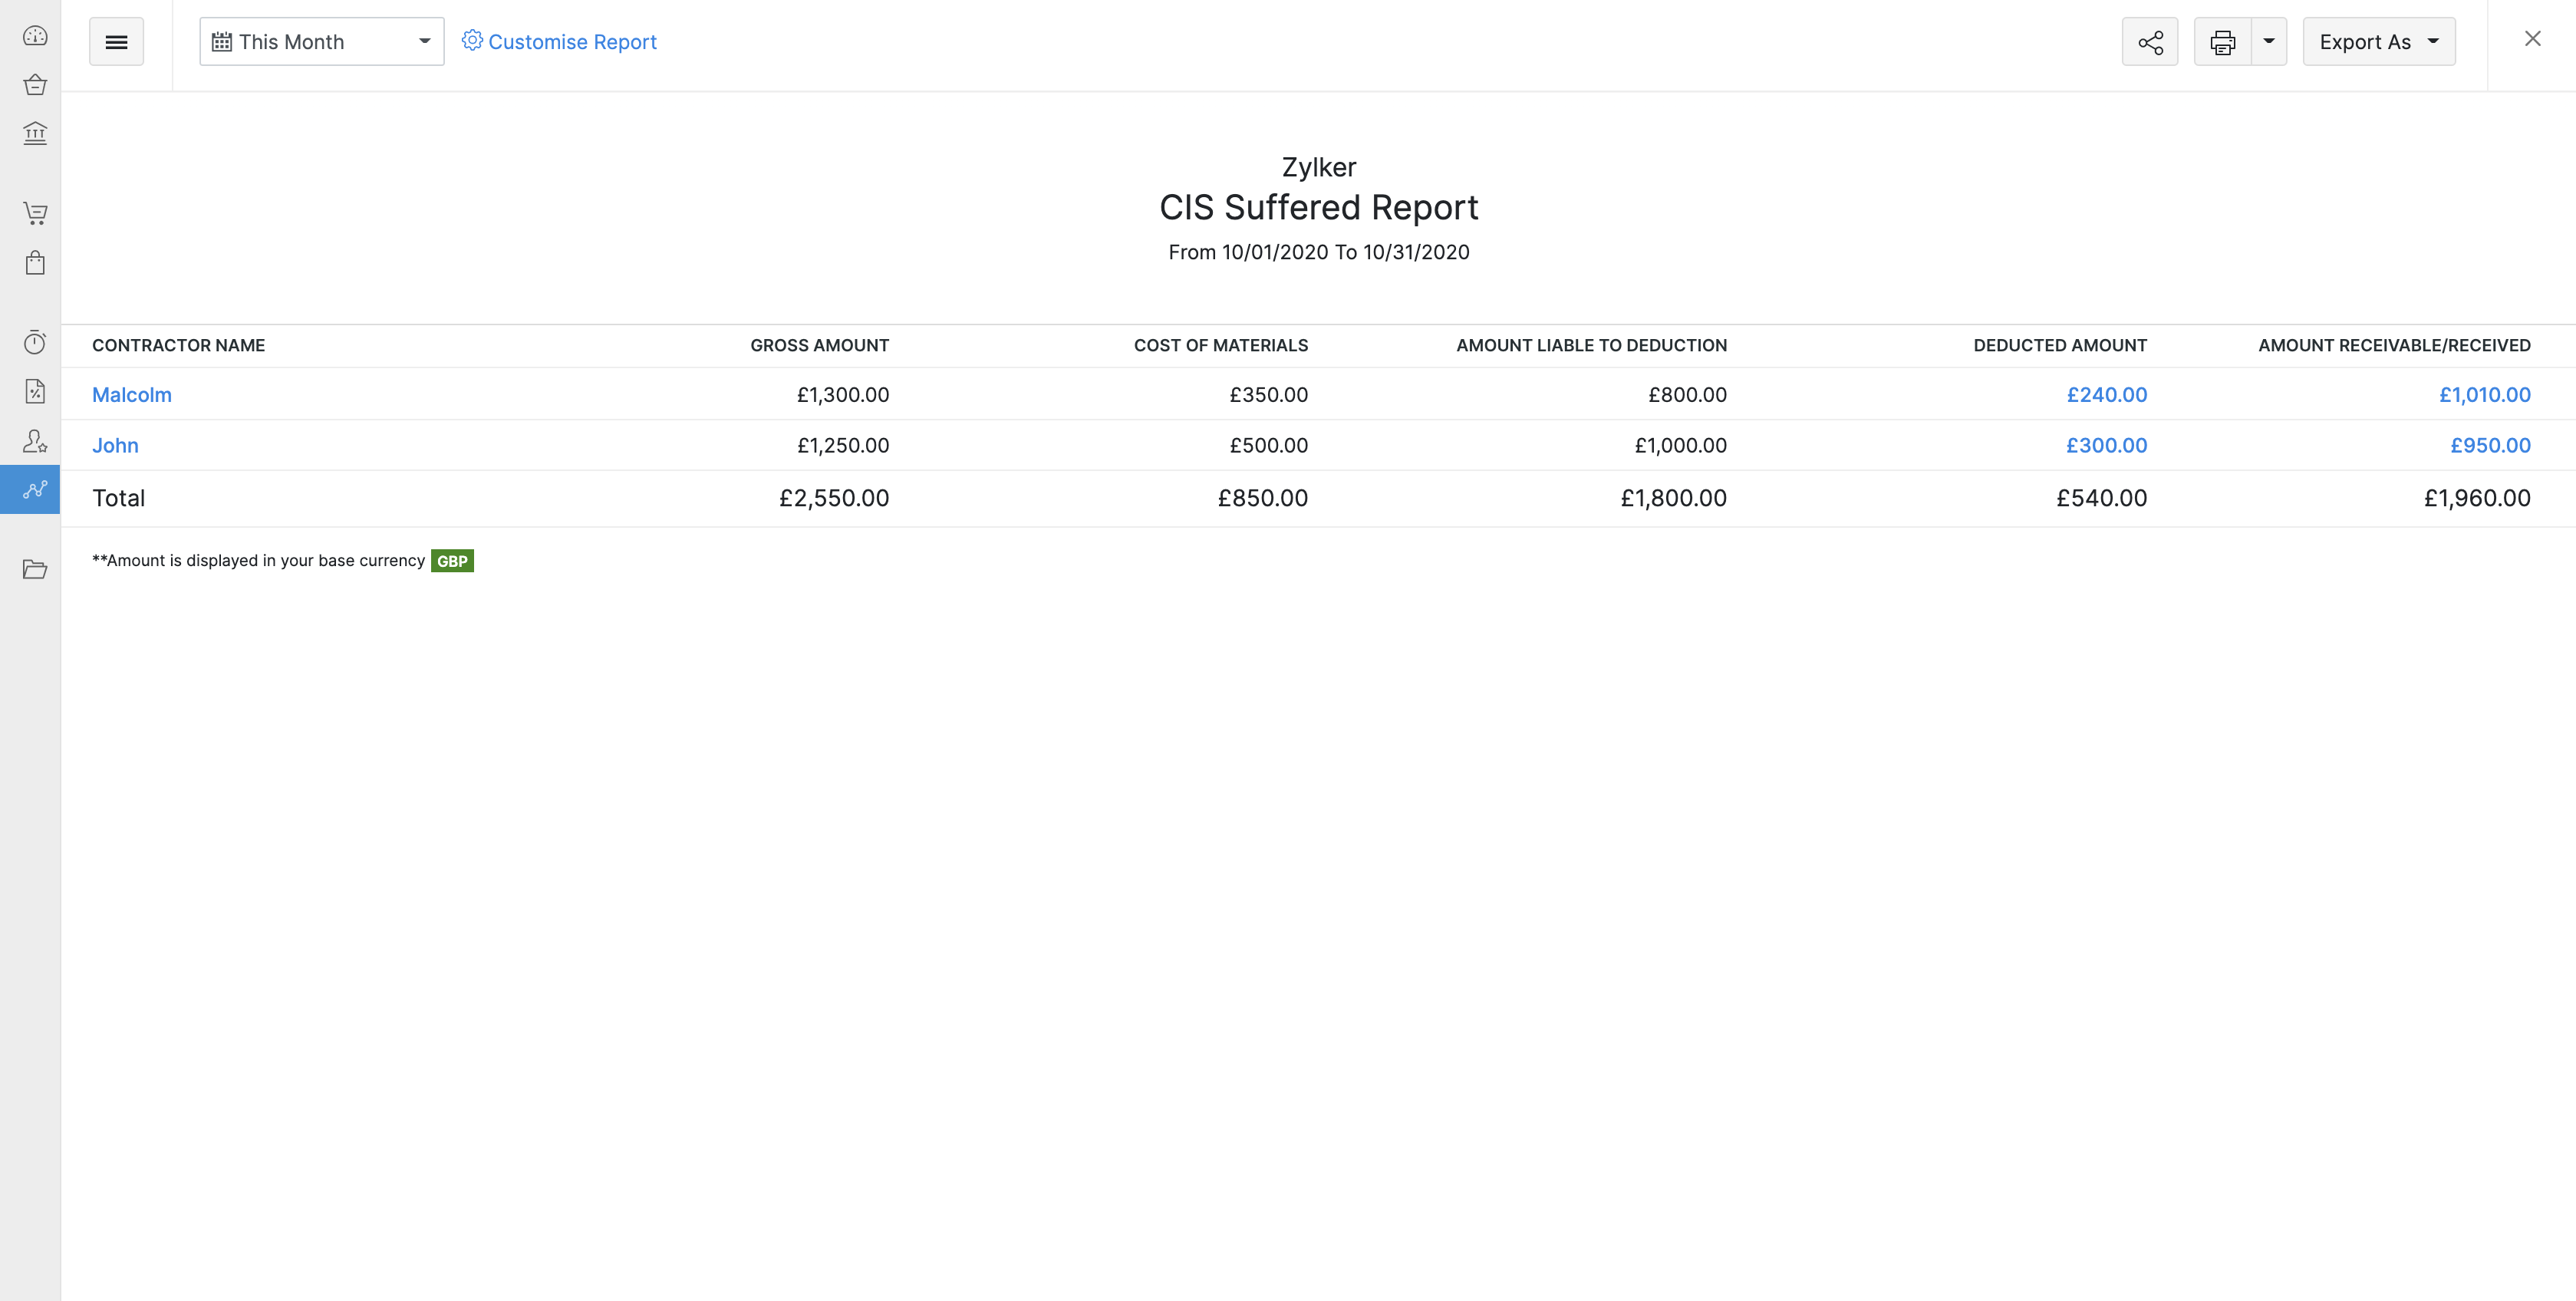The width and height of the screenshot is (2576, 1301).
Task: Click the print report icon
Action: pos(2222,42)
